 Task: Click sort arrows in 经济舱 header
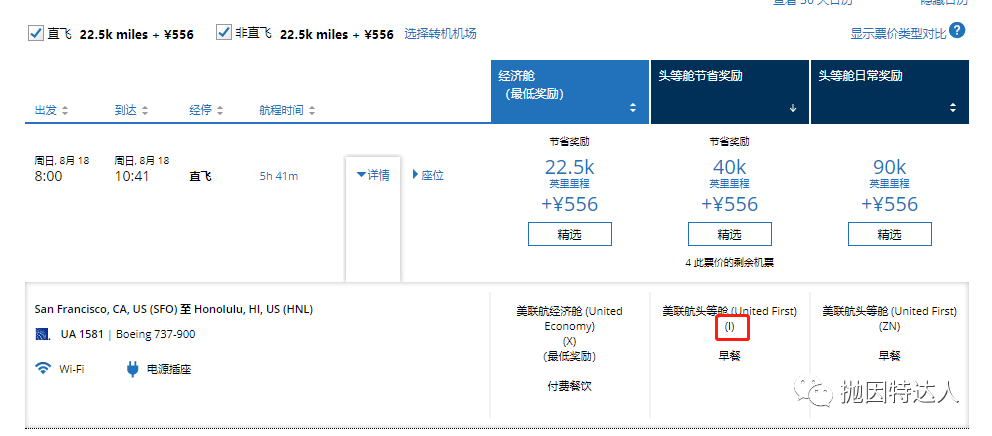633,108
